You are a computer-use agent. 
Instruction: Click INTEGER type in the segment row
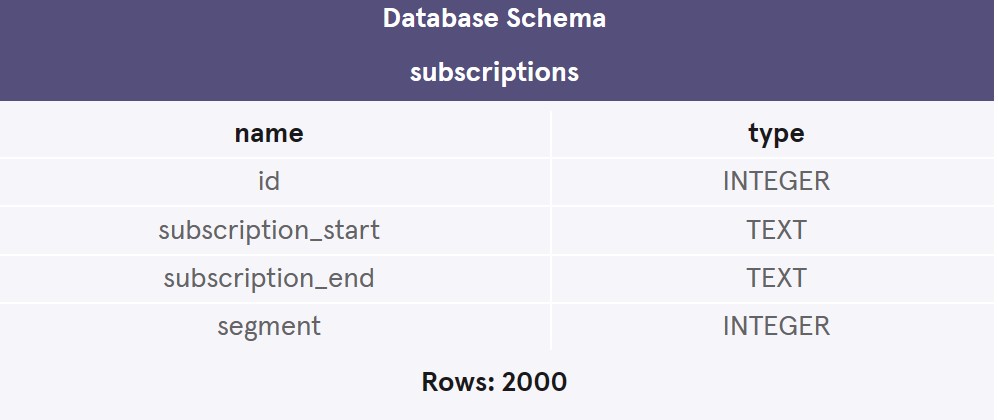(776, 325)
